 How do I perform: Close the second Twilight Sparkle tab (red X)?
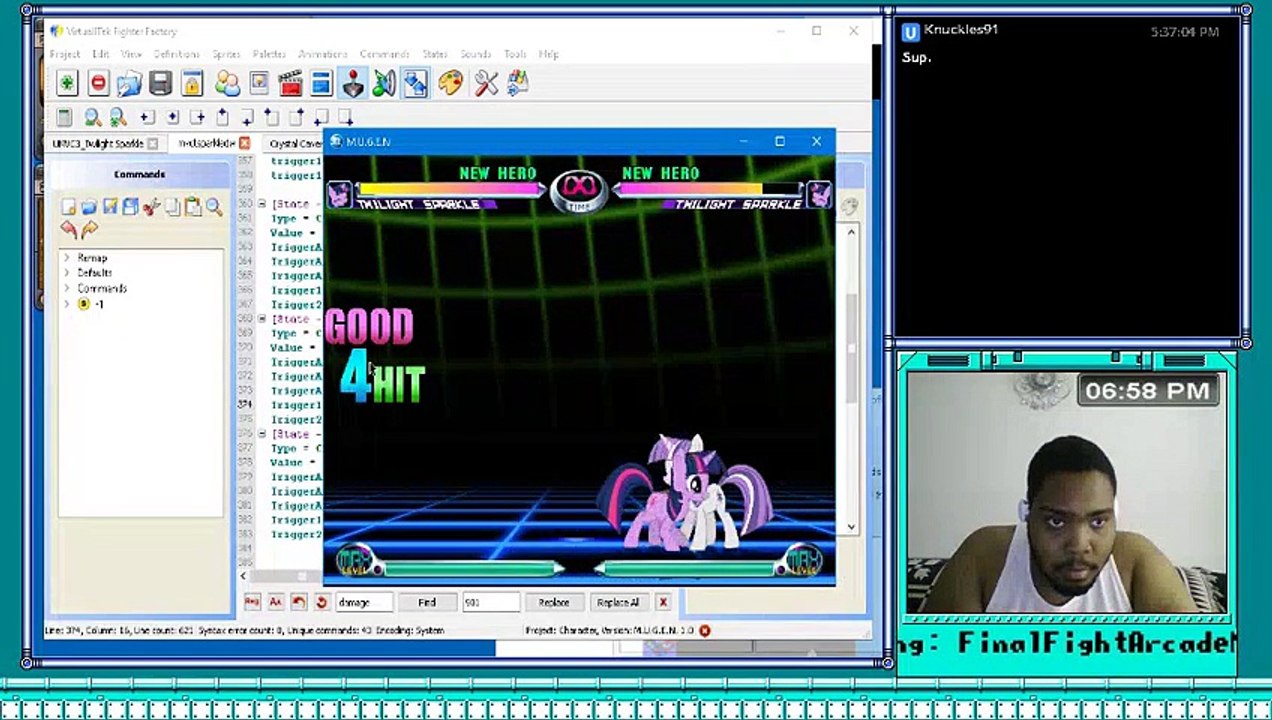click(x=244, y=144)
